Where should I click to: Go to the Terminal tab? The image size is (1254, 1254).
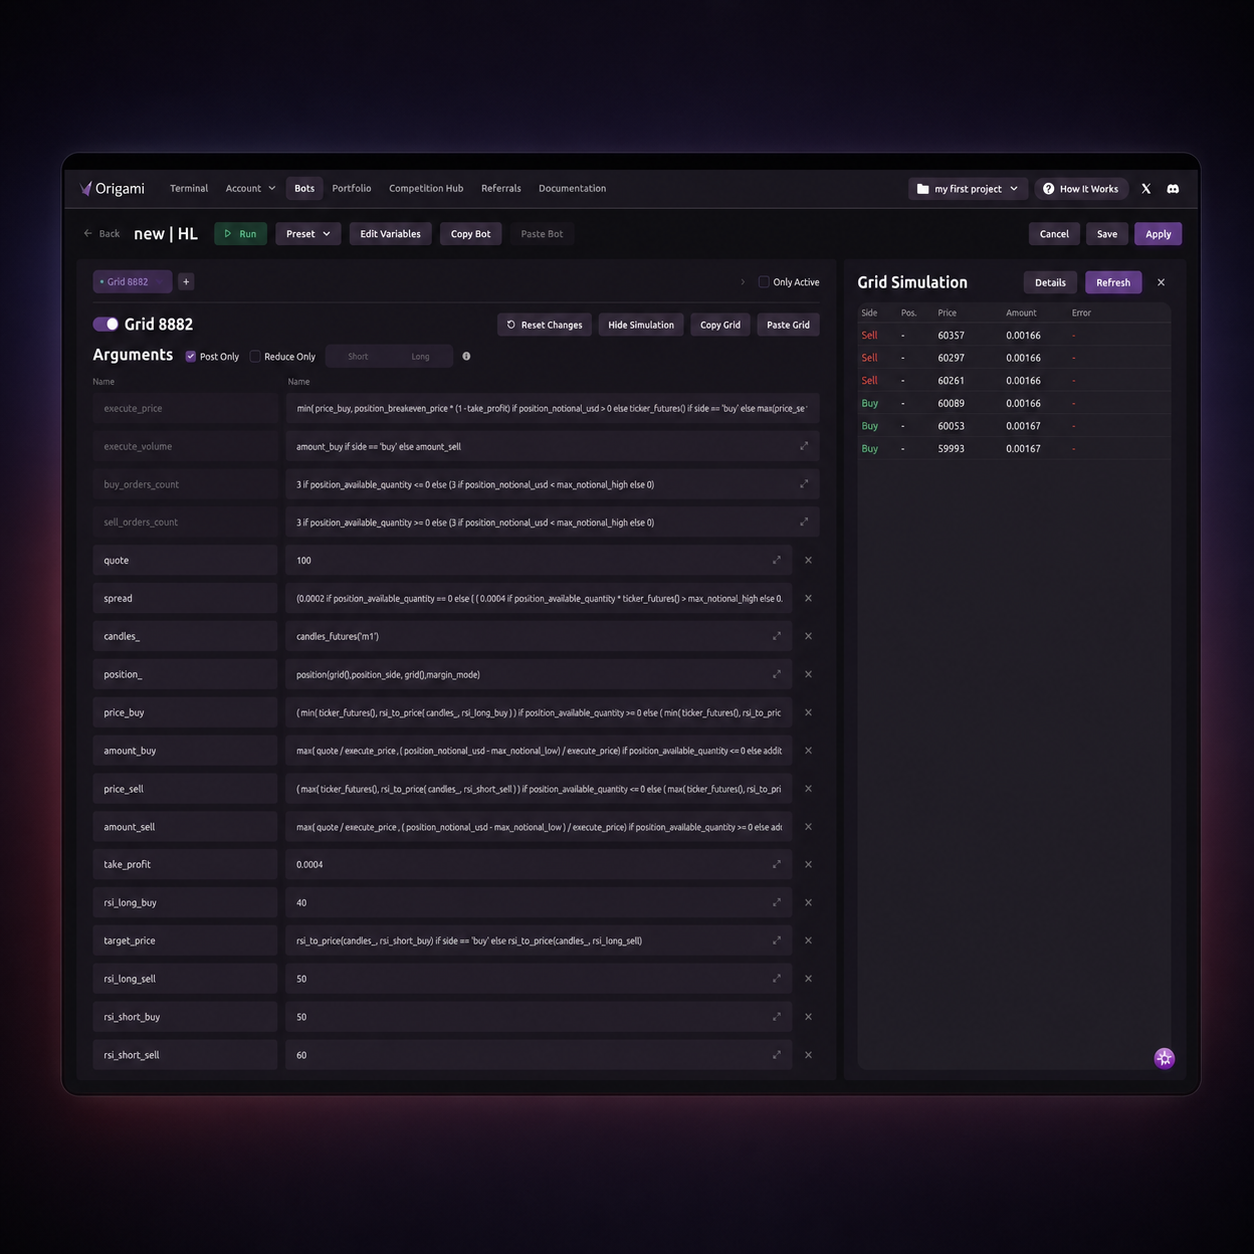click(189, 188)
